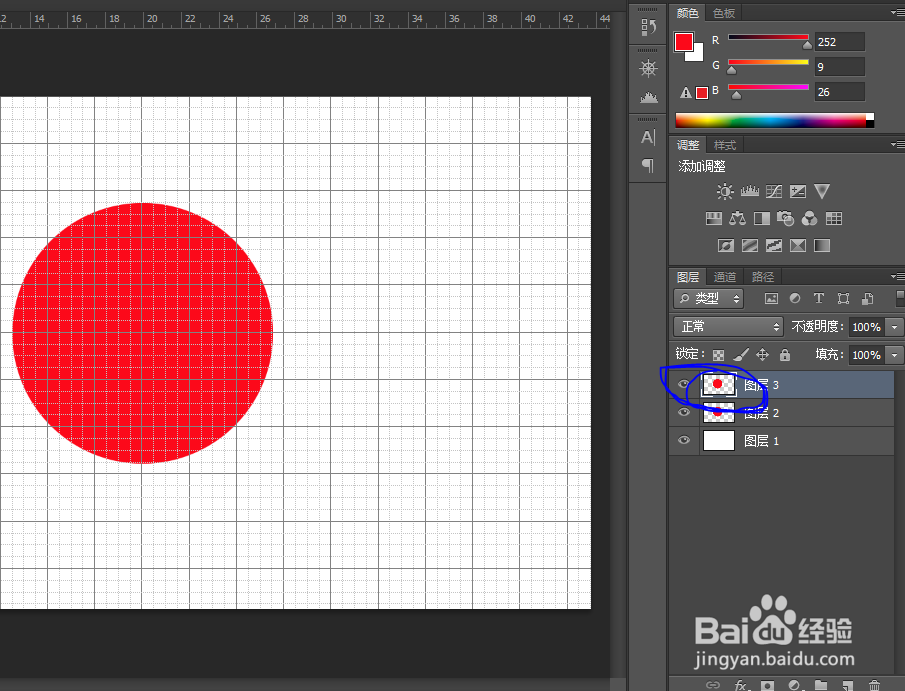Open the 正常 blend mode dropdown
Viewport: 905px width, 691px height.
pyautogui.click(x=728, y=327)
